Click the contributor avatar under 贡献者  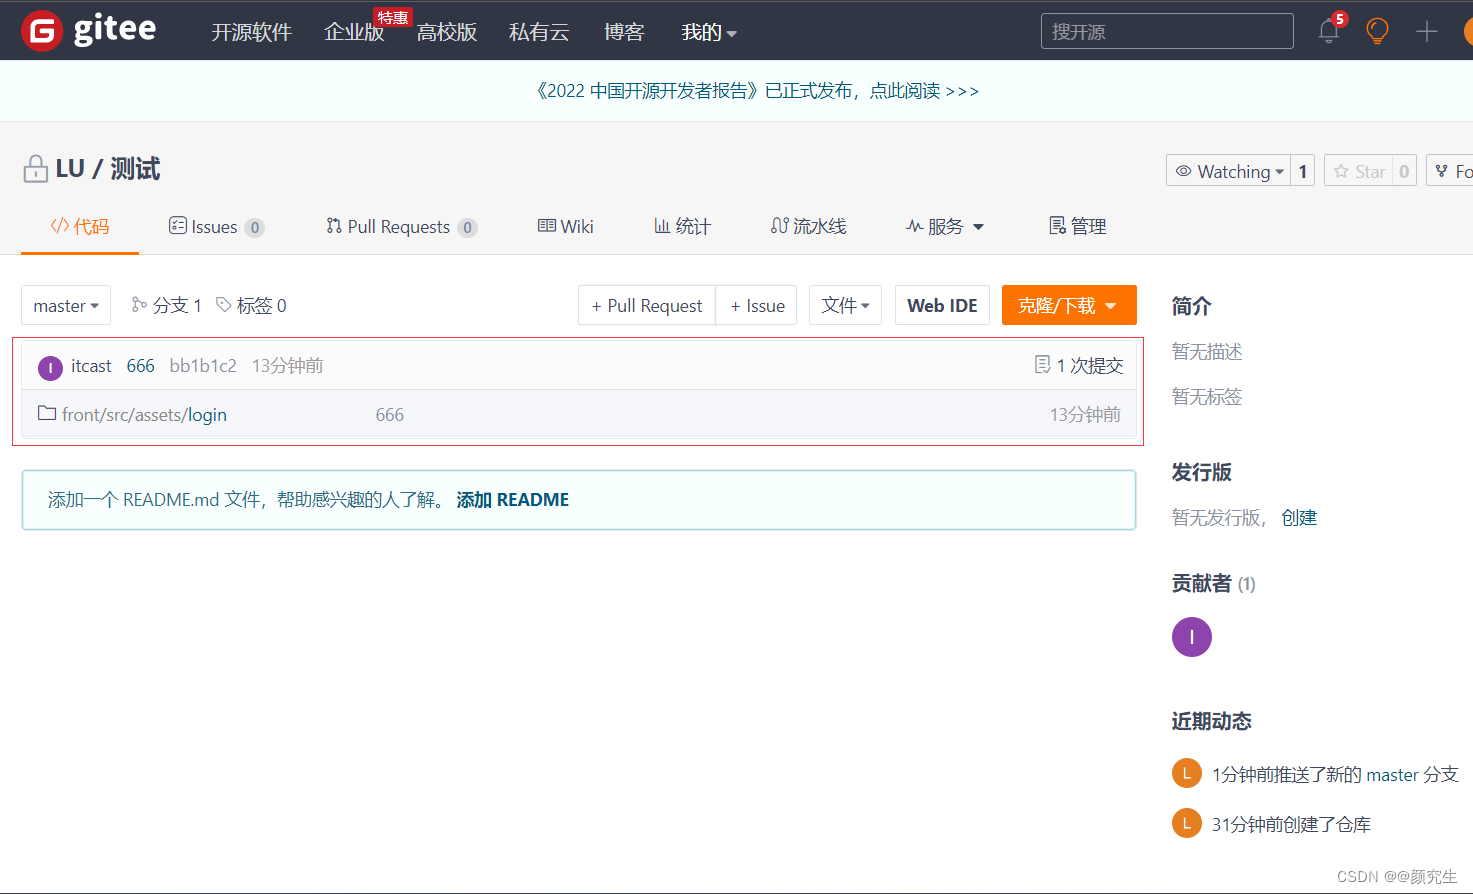tap(1191, 636)
